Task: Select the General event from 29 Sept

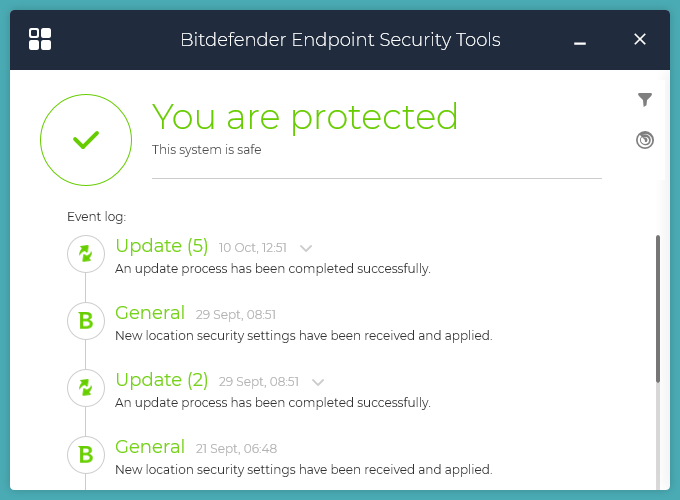Action: (x=150, y=313)
